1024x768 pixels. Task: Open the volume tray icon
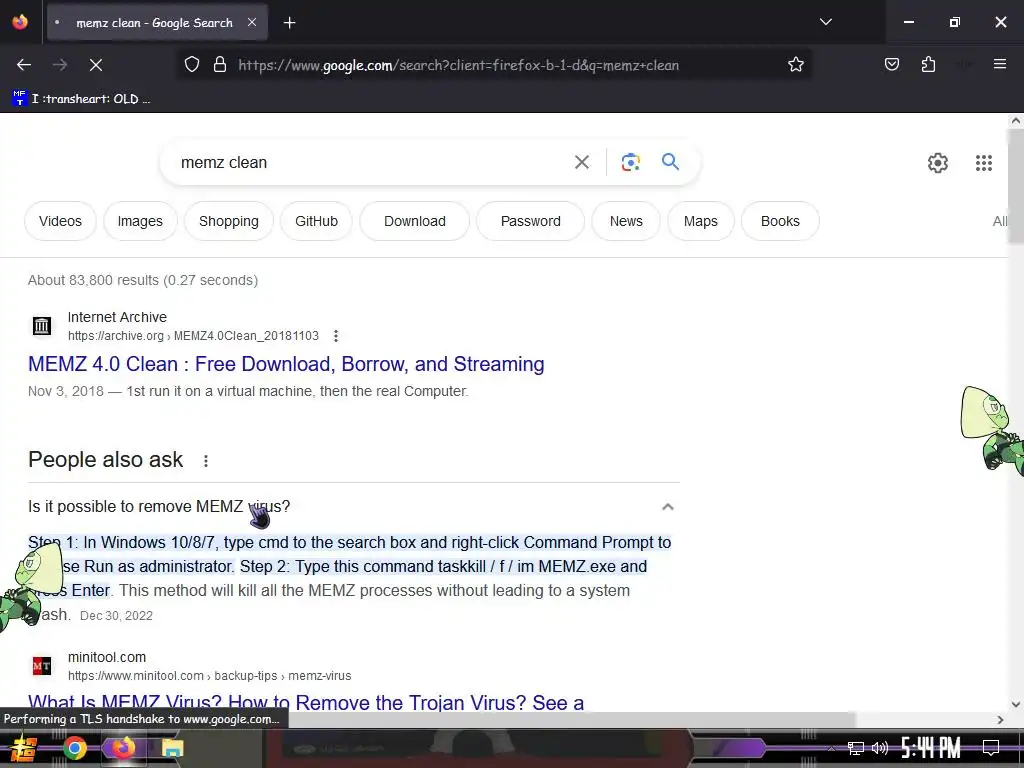(x=880, y=748)
